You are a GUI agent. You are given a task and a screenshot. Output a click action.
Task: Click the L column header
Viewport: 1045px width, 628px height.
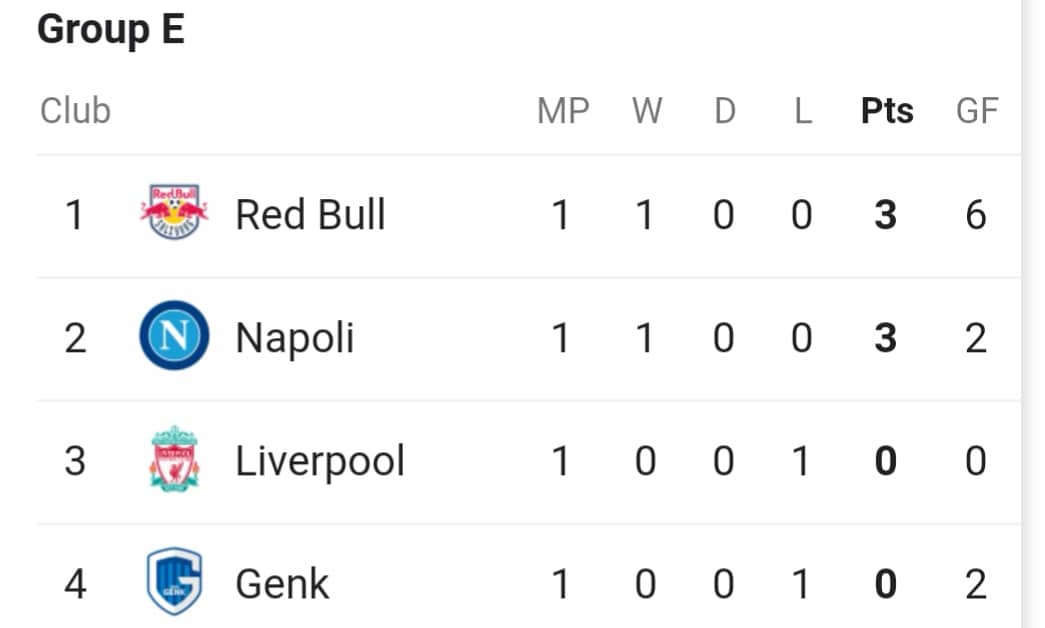803,111
